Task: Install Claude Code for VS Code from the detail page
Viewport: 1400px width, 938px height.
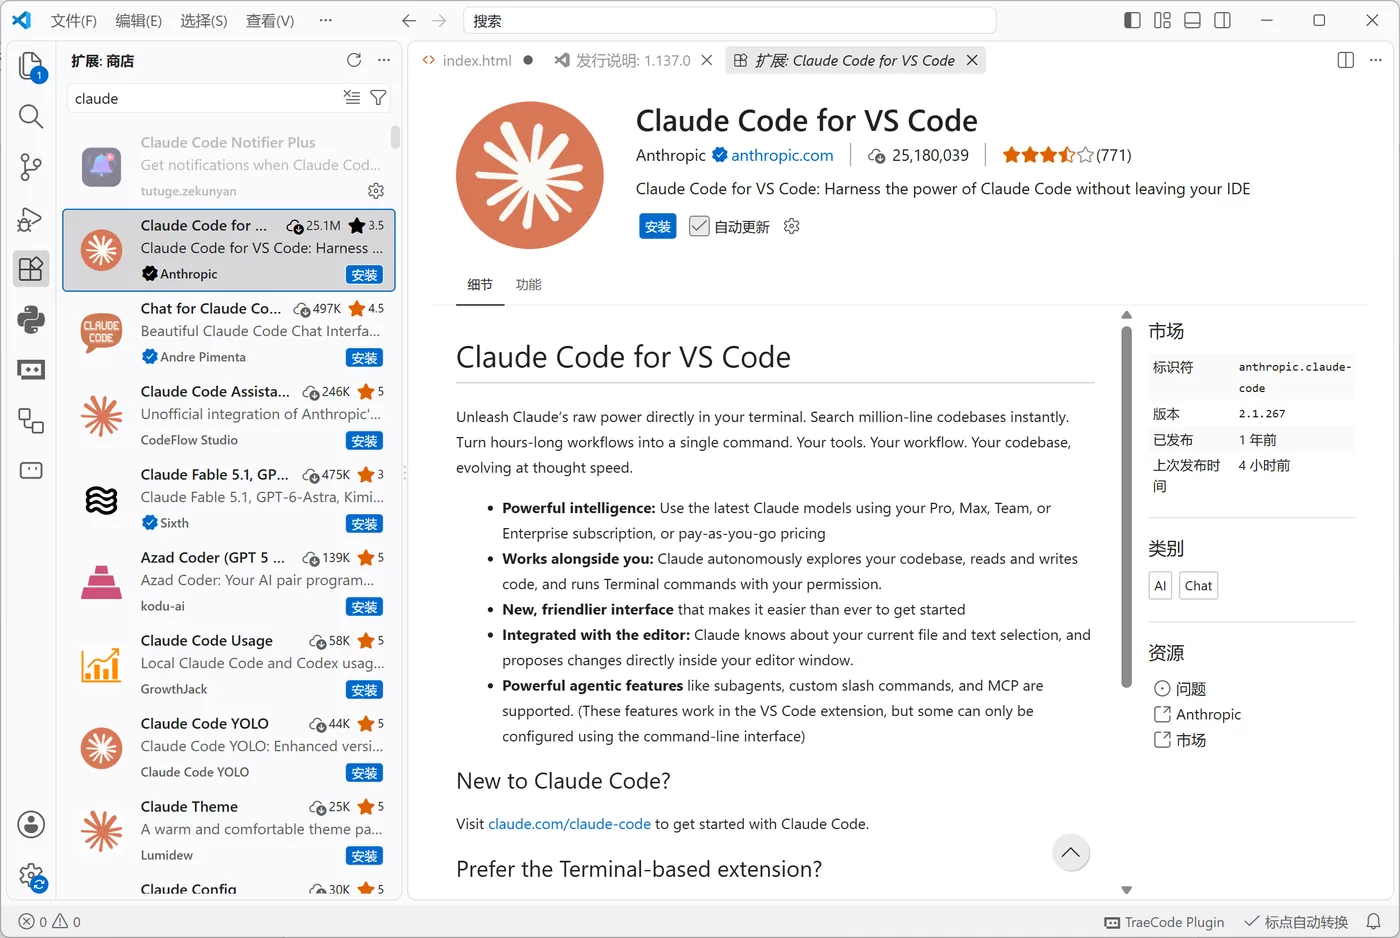Action: click(x=658, y=226)
